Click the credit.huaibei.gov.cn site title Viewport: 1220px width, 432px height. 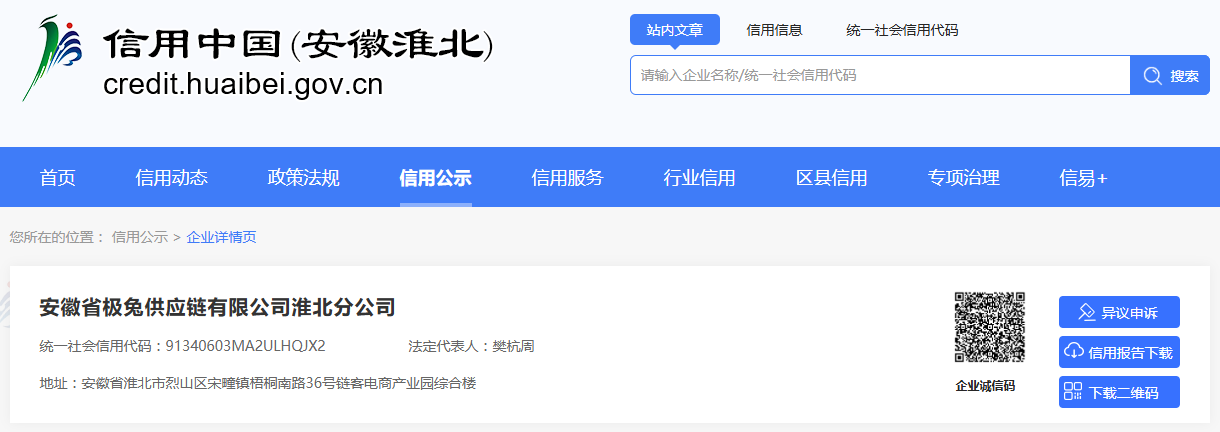pos(243,84)
